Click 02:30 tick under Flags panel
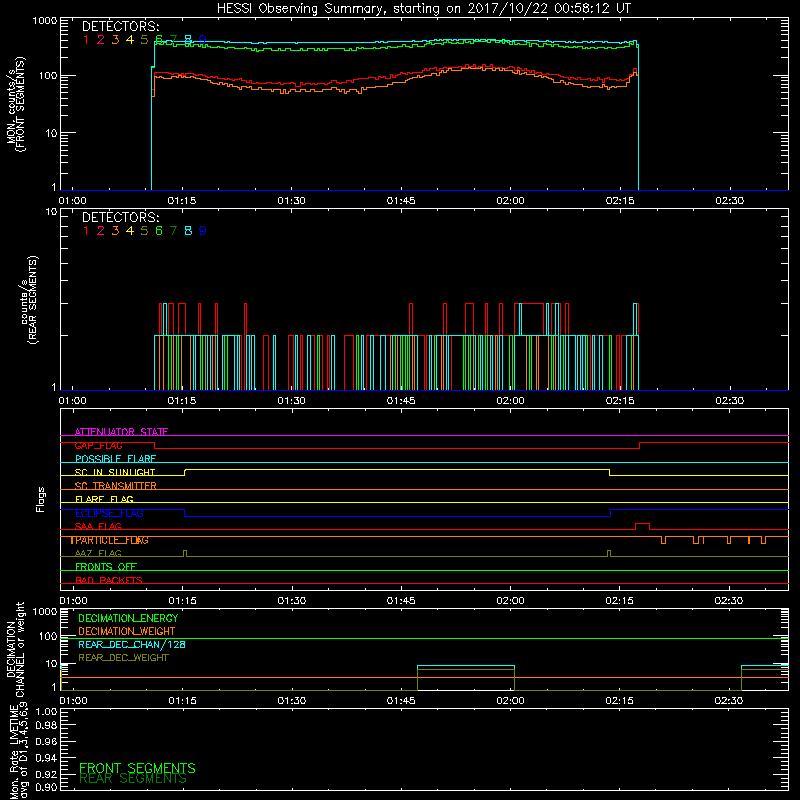800x800 pixels. 729,601
